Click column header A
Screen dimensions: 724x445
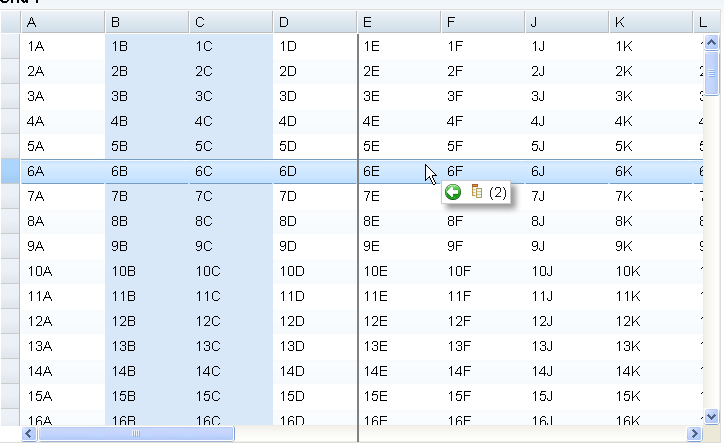[x=62, y=21]
